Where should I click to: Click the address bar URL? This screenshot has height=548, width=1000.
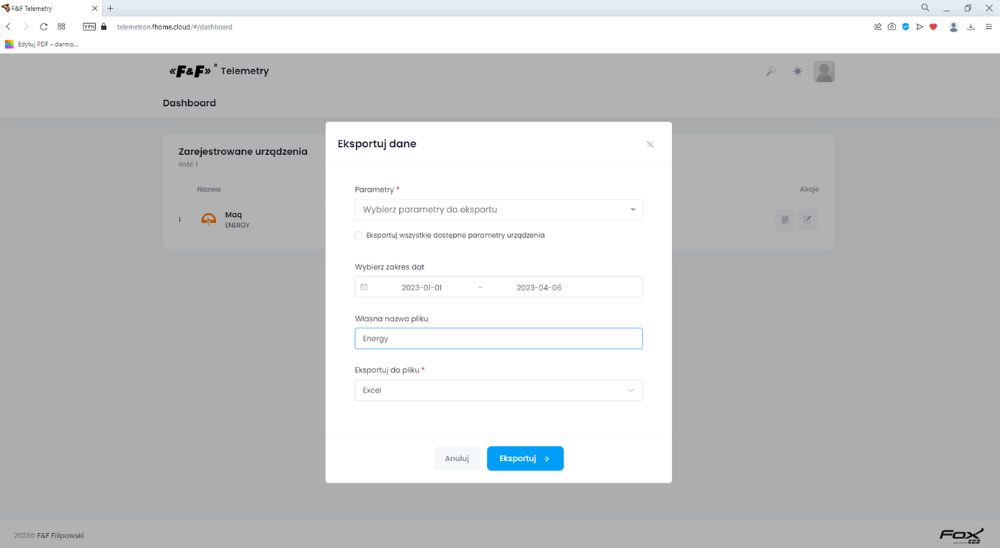175,27
